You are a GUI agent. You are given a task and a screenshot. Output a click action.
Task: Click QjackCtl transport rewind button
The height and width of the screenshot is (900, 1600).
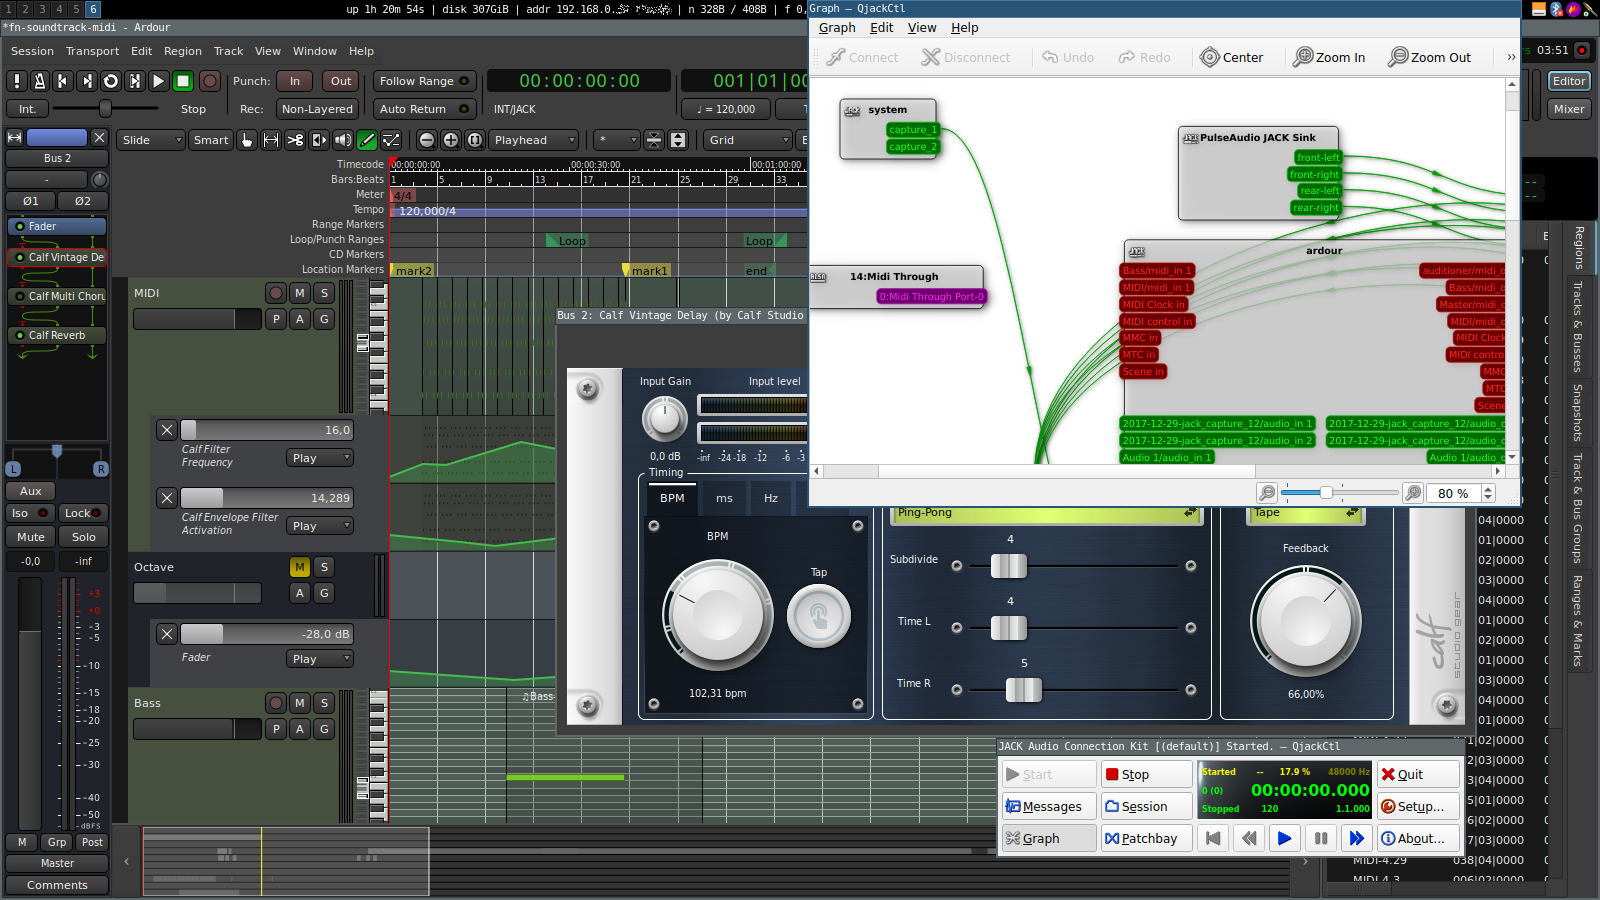(1248, 838)
